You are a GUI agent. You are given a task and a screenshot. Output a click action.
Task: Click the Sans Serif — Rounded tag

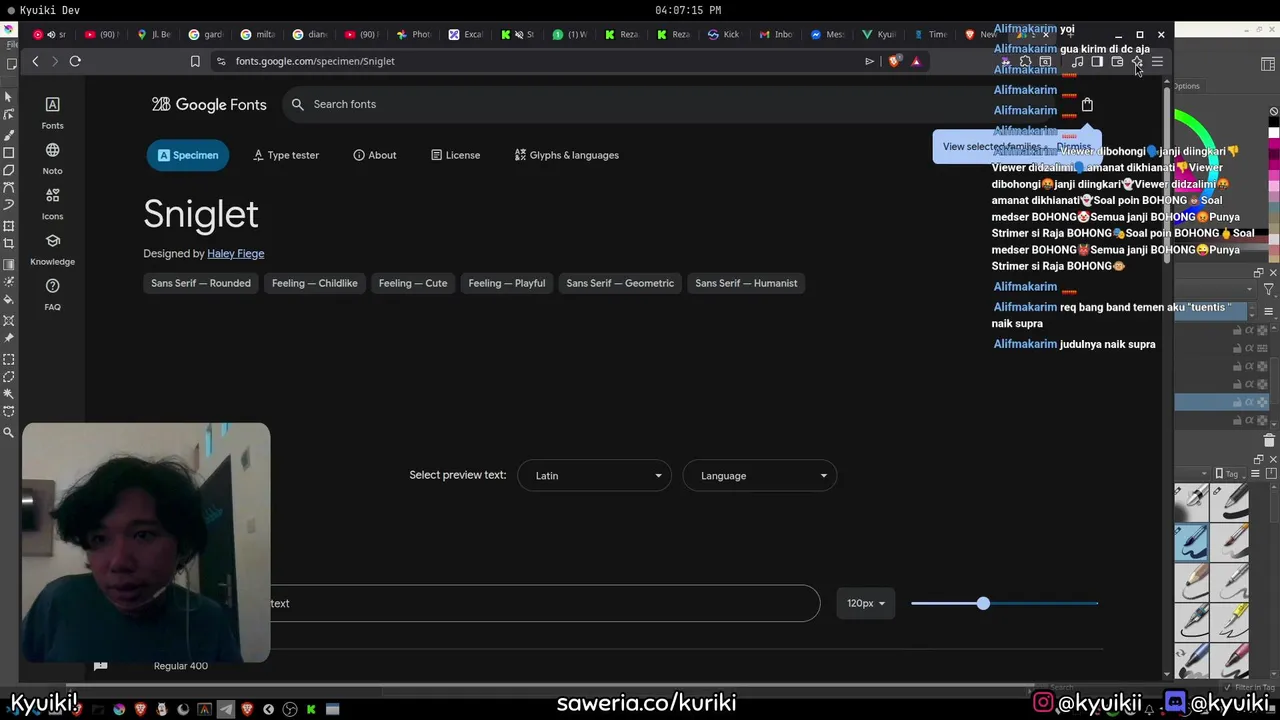click(201, 283)
